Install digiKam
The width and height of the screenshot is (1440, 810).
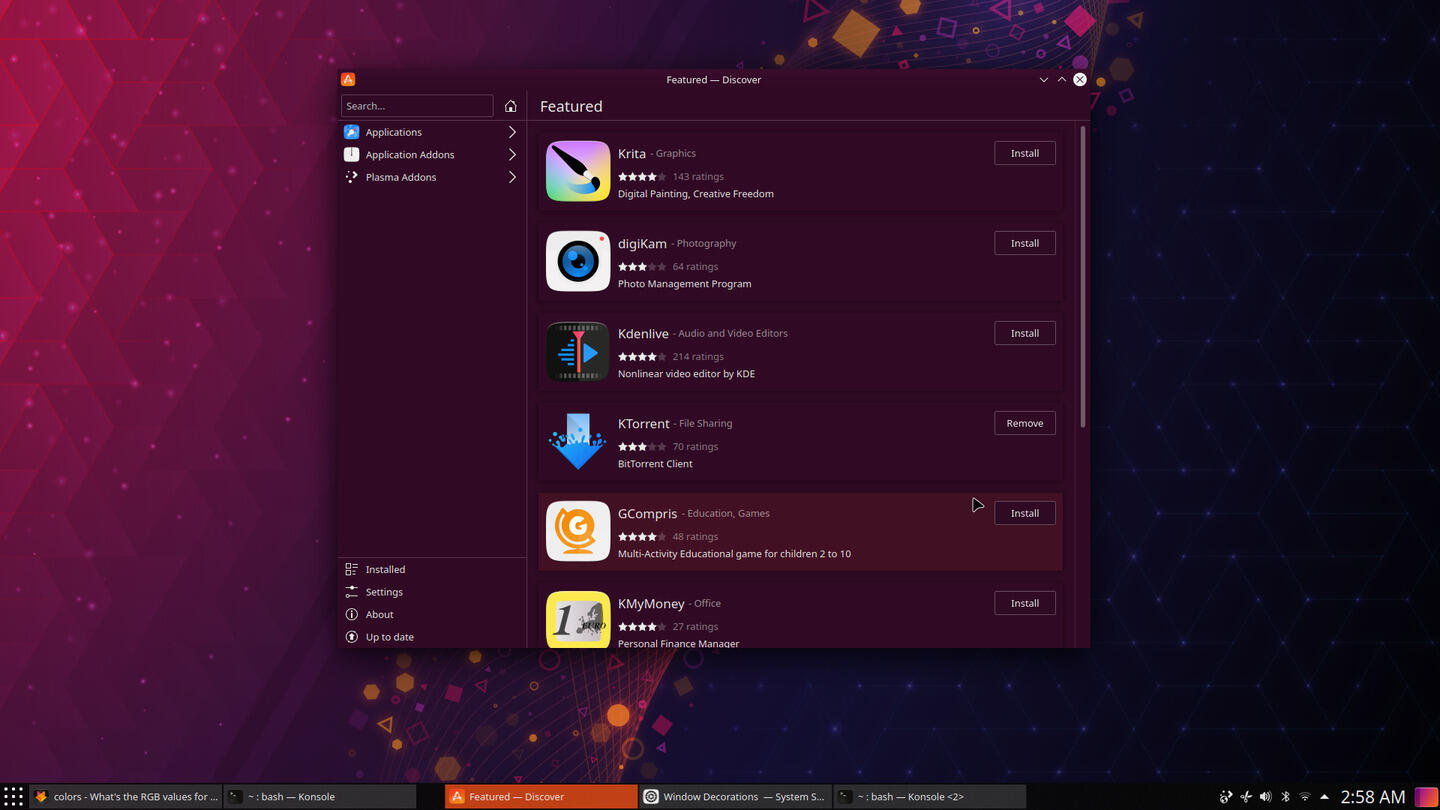[x=1025, y=243]
